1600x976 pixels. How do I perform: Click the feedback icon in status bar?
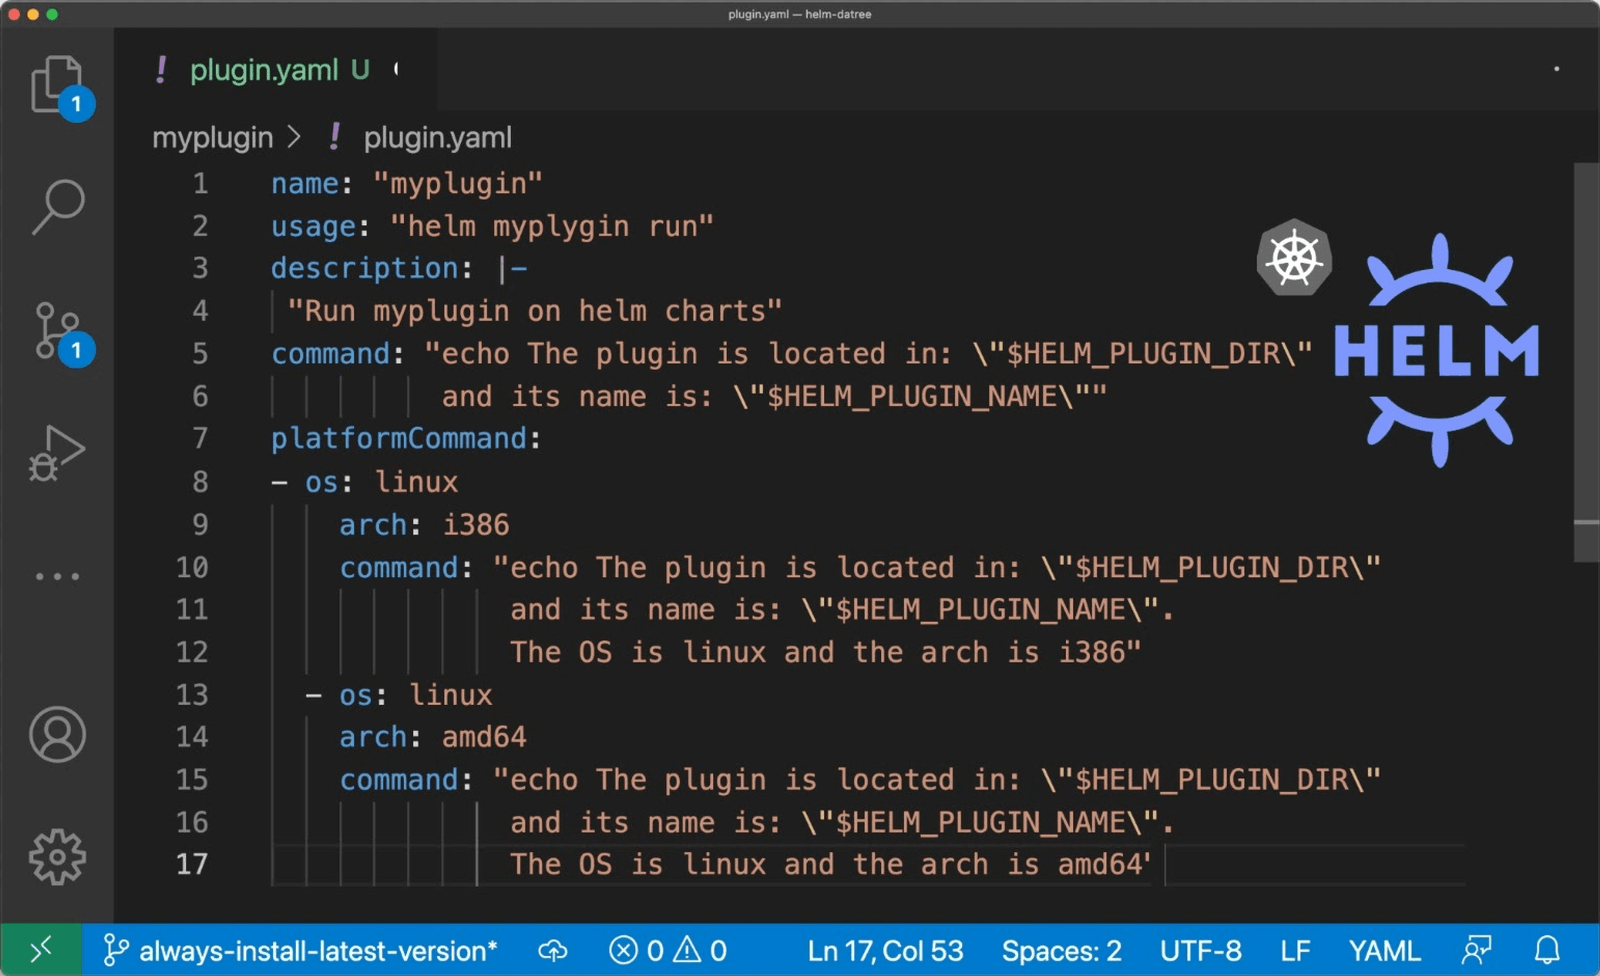click(x=1476, y=950)
